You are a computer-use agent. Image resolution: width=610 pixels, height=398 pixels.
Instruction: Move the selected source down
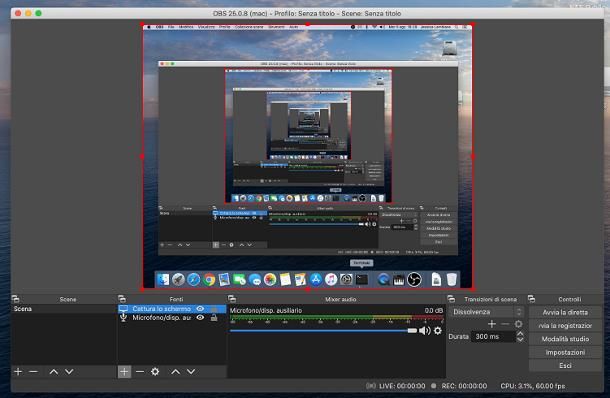click(191, 372)
